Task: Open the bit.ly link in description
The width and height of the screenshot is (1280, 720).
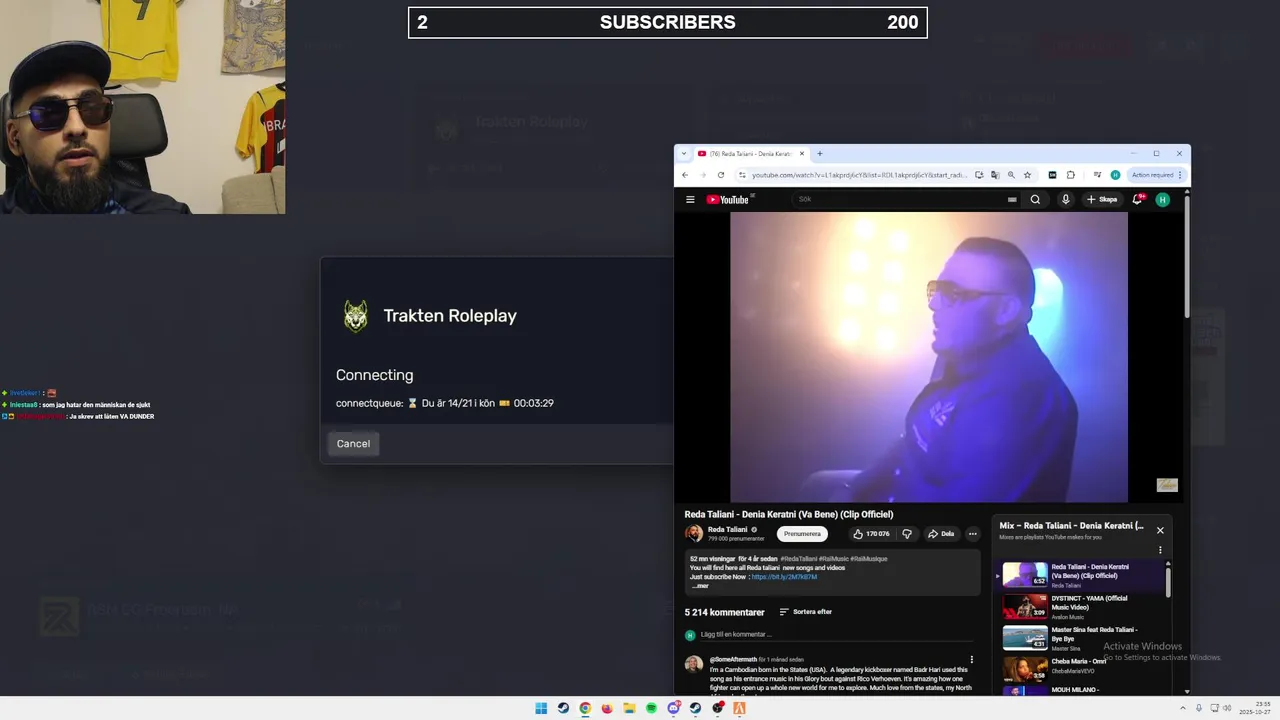Action: pyautogui.click(x=784, y=577)
